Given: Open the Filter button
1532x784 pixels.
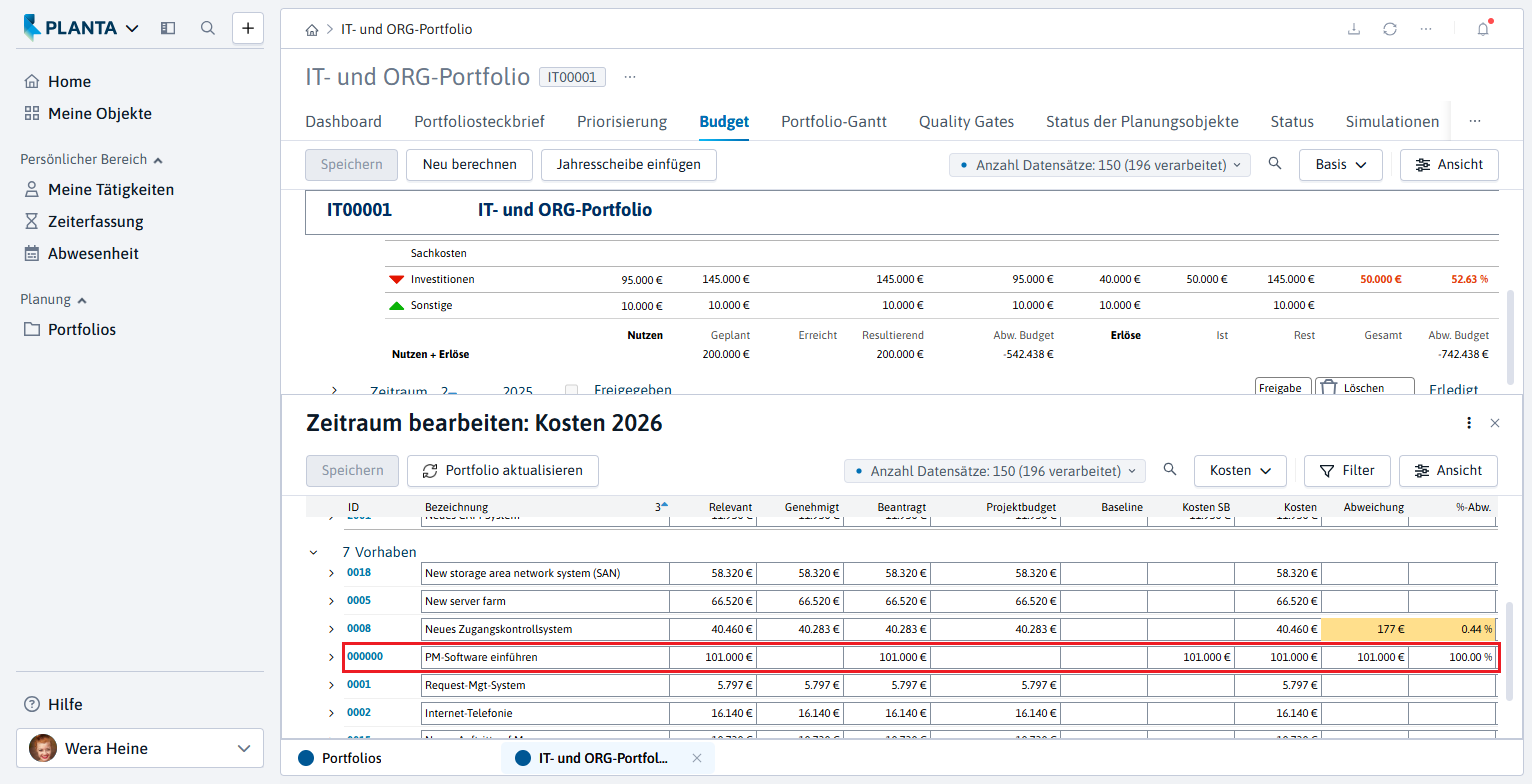Looking at the screenshot, I should [x=1347, y=470].
